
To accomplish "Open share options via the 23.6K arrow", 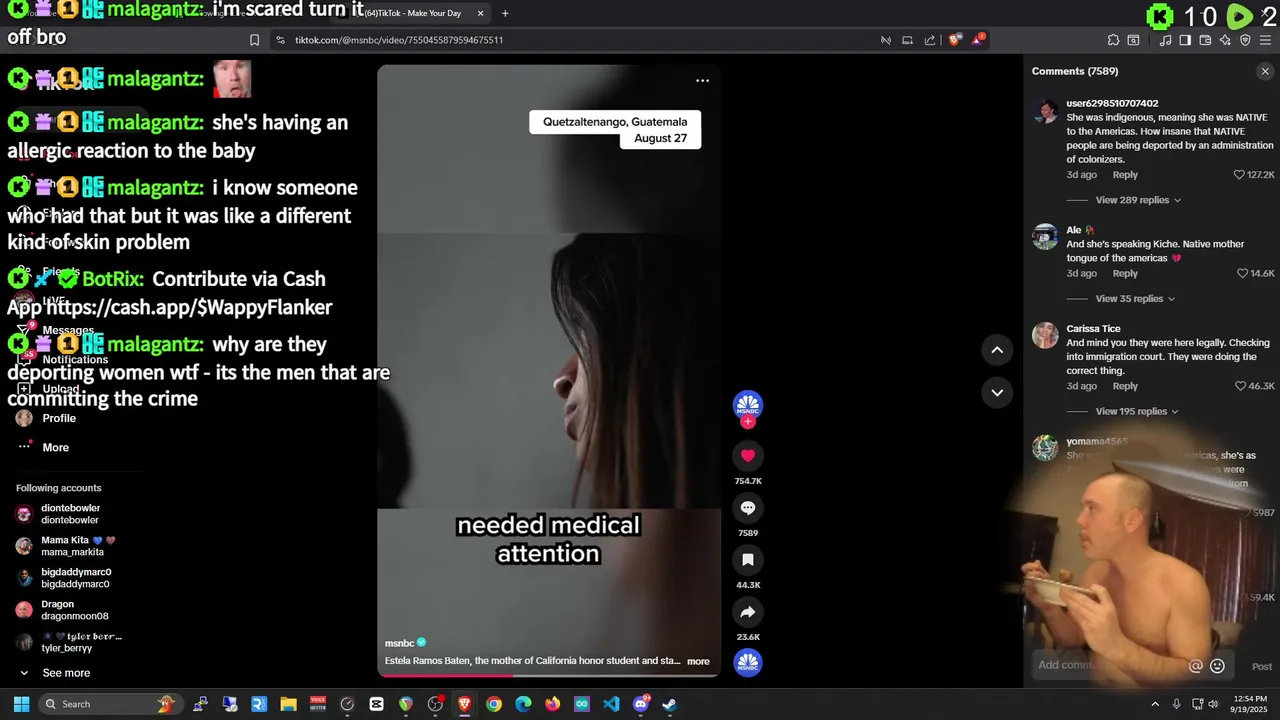I will (747, 612).
